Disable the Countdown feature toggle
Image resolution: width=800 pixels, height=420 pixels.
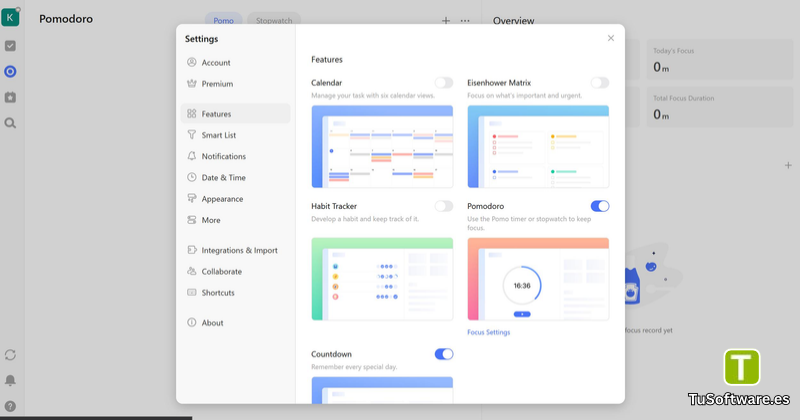click(x=443, y=354)
